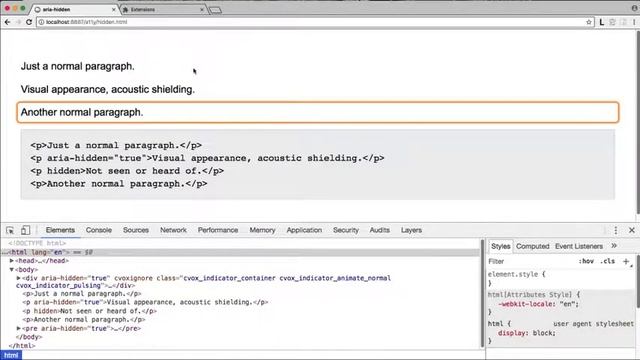Click 'Visual appearance, acoustic shielding.' paragraph on page

108,89
